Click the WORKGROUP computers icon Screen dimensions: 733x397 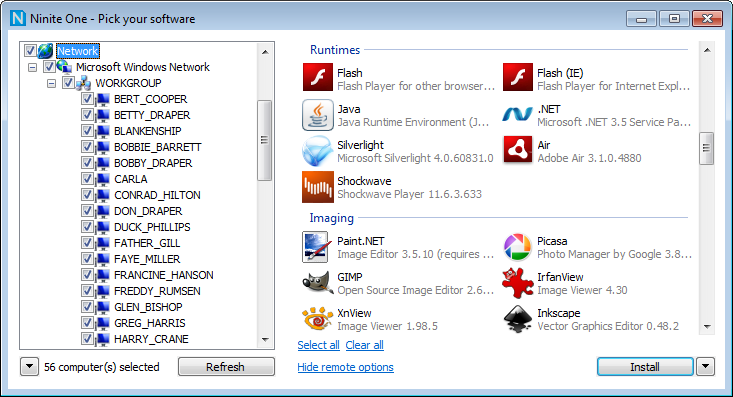point(83,83)
